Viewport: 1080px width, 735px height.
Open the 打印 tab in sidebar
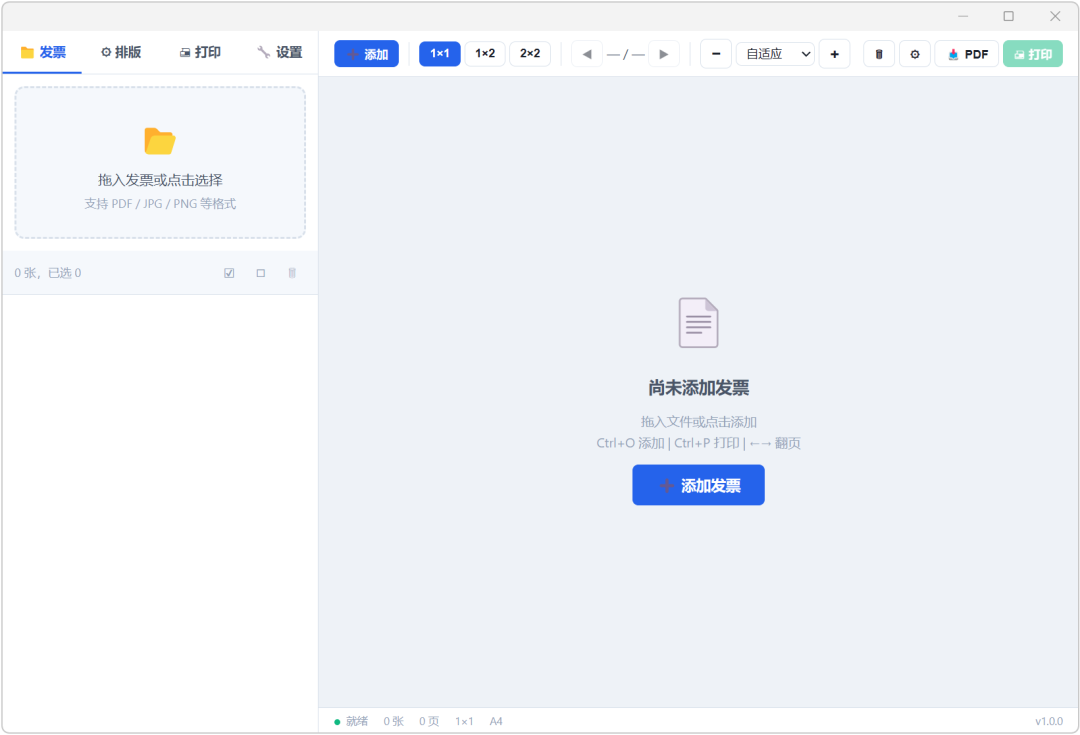200,52
